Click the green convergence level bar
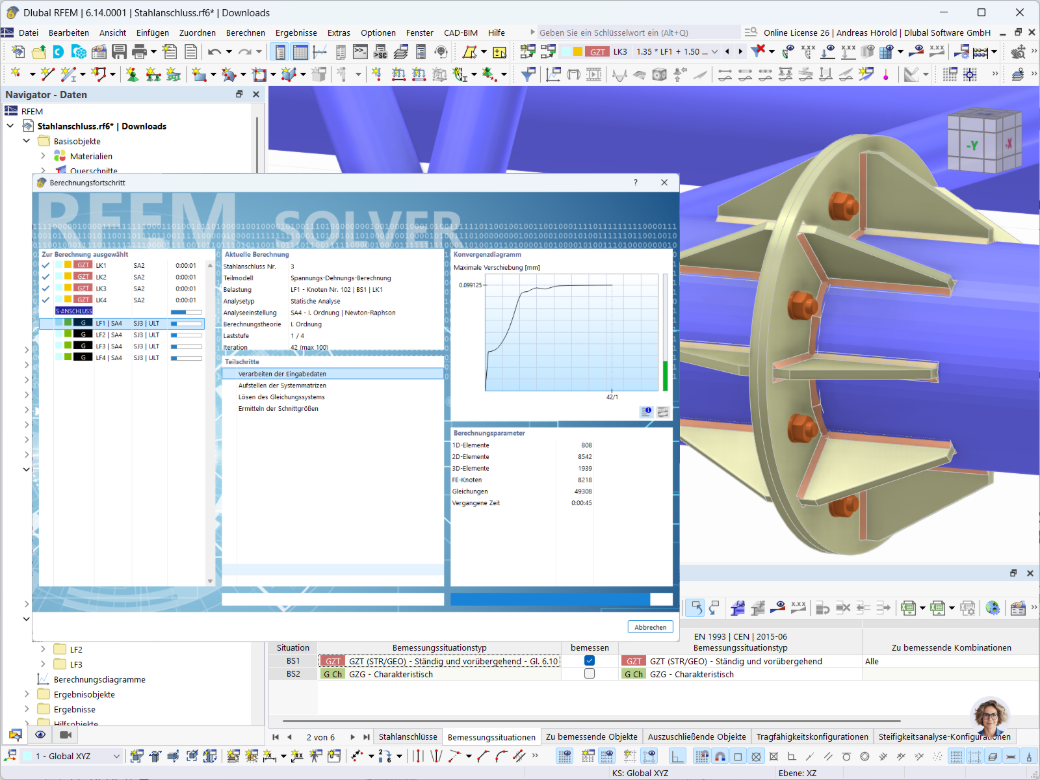Image resolution: width=1040 pixels, height=780 pixels. coord(665,375)
